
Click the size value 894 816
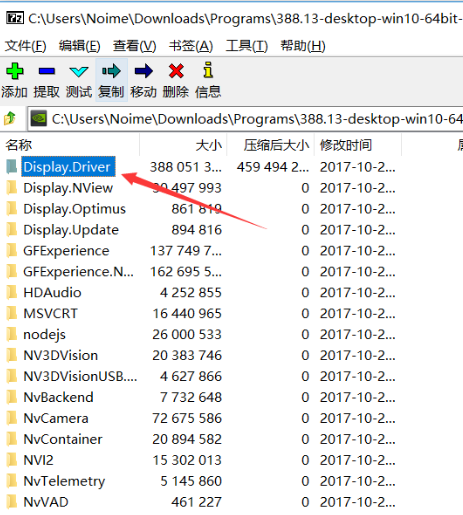click(x=197, y=230)
